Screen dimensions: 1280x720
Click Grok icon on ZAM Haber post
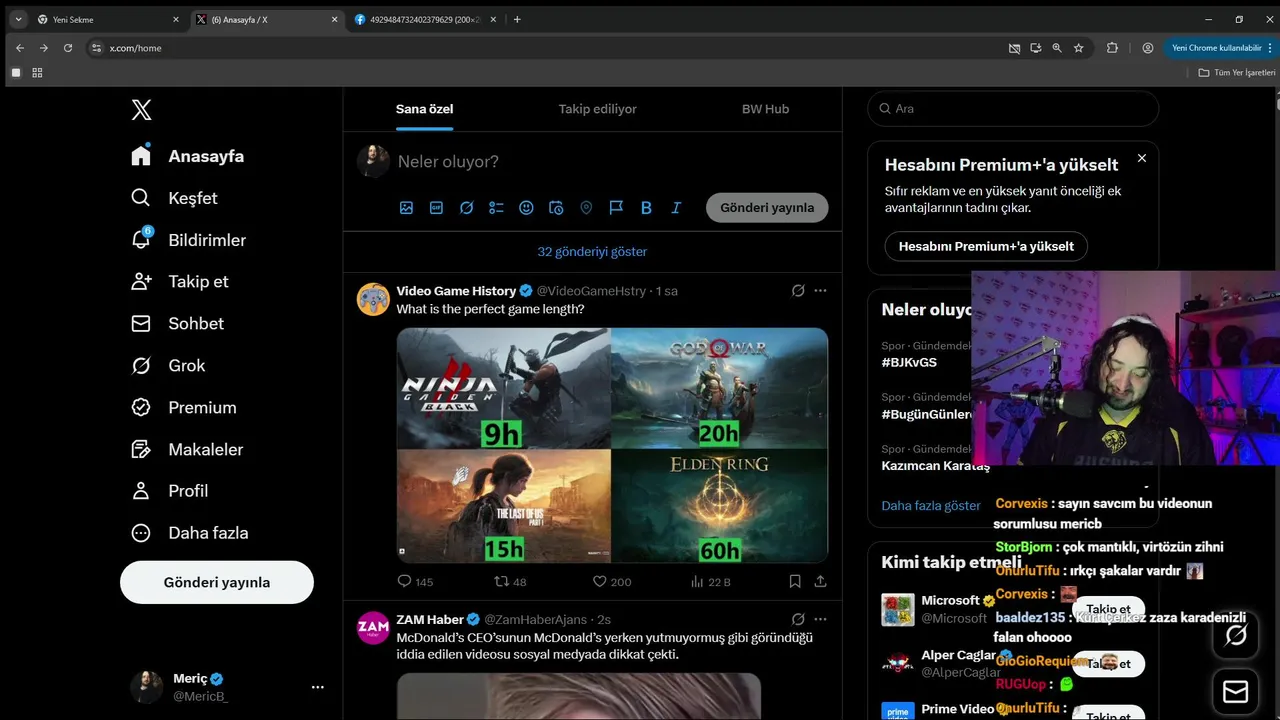tap(798, 619)
